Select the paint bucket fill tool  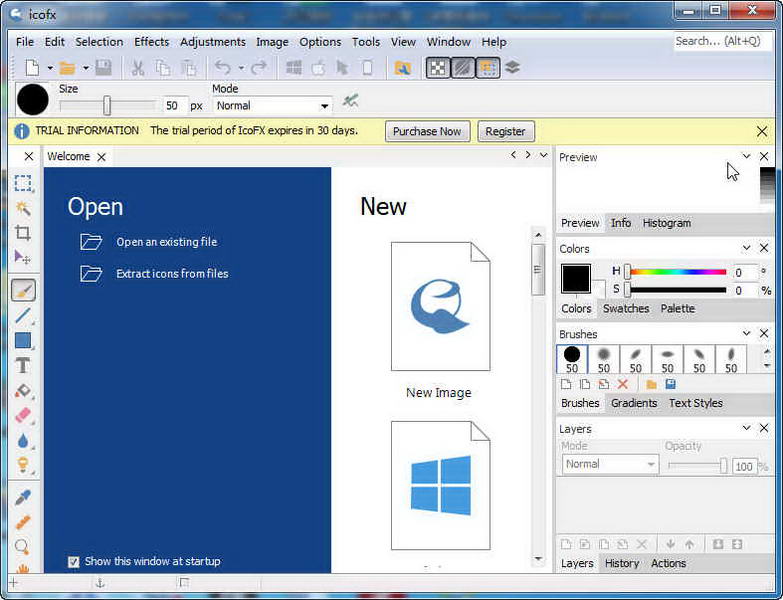pos(23,390)
